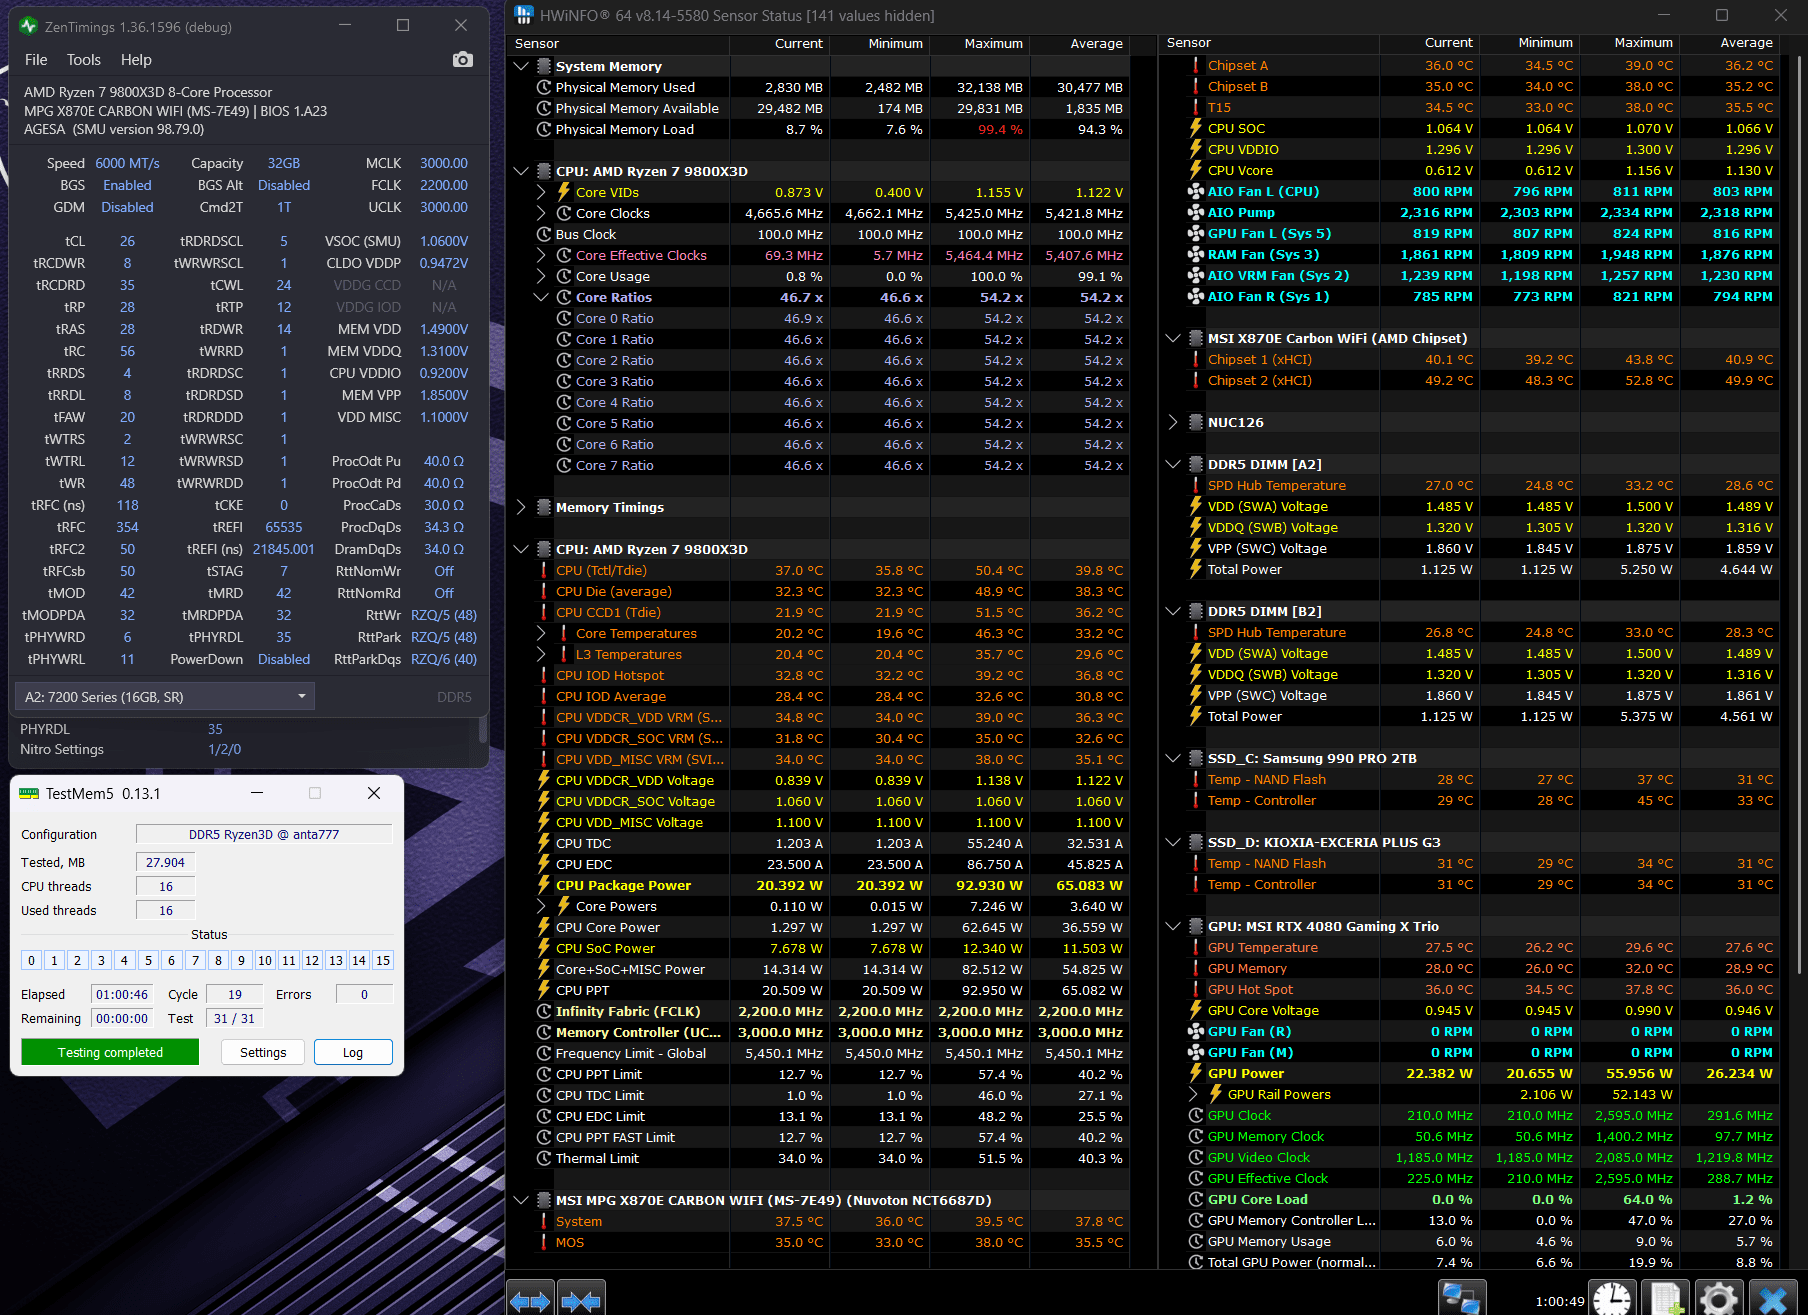The height and width of the screenshot is (1315, 1808).
Task: Collapse the GPU: MSI RTX 4080 group
Action: click(x=1172, y=926)
